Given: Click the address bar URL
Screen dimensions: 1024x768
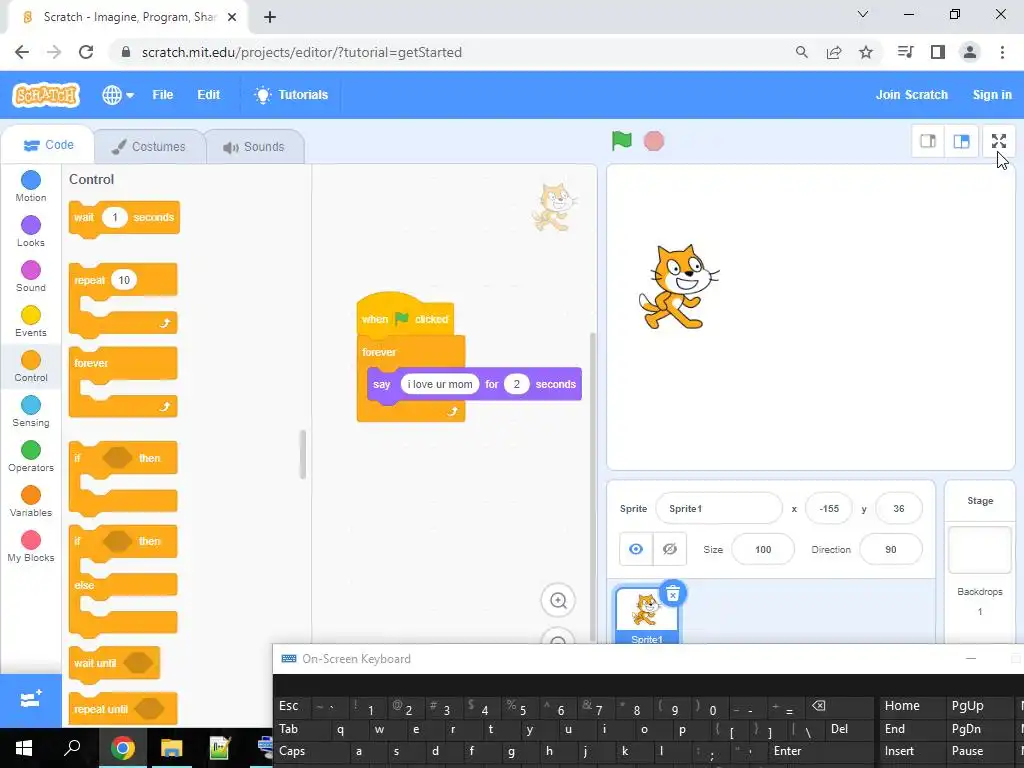Looking at the screenshot, I should coord(302,52).
